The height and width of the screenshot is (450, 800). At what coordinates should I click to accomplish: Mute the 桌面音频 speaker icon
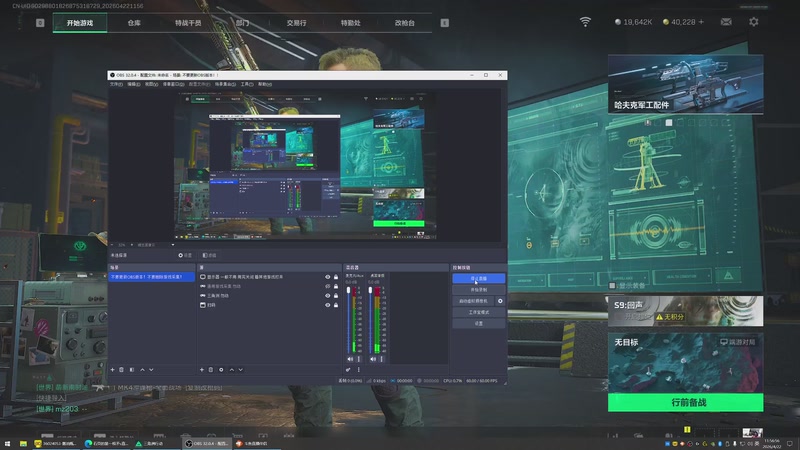(x=373, y=359)
